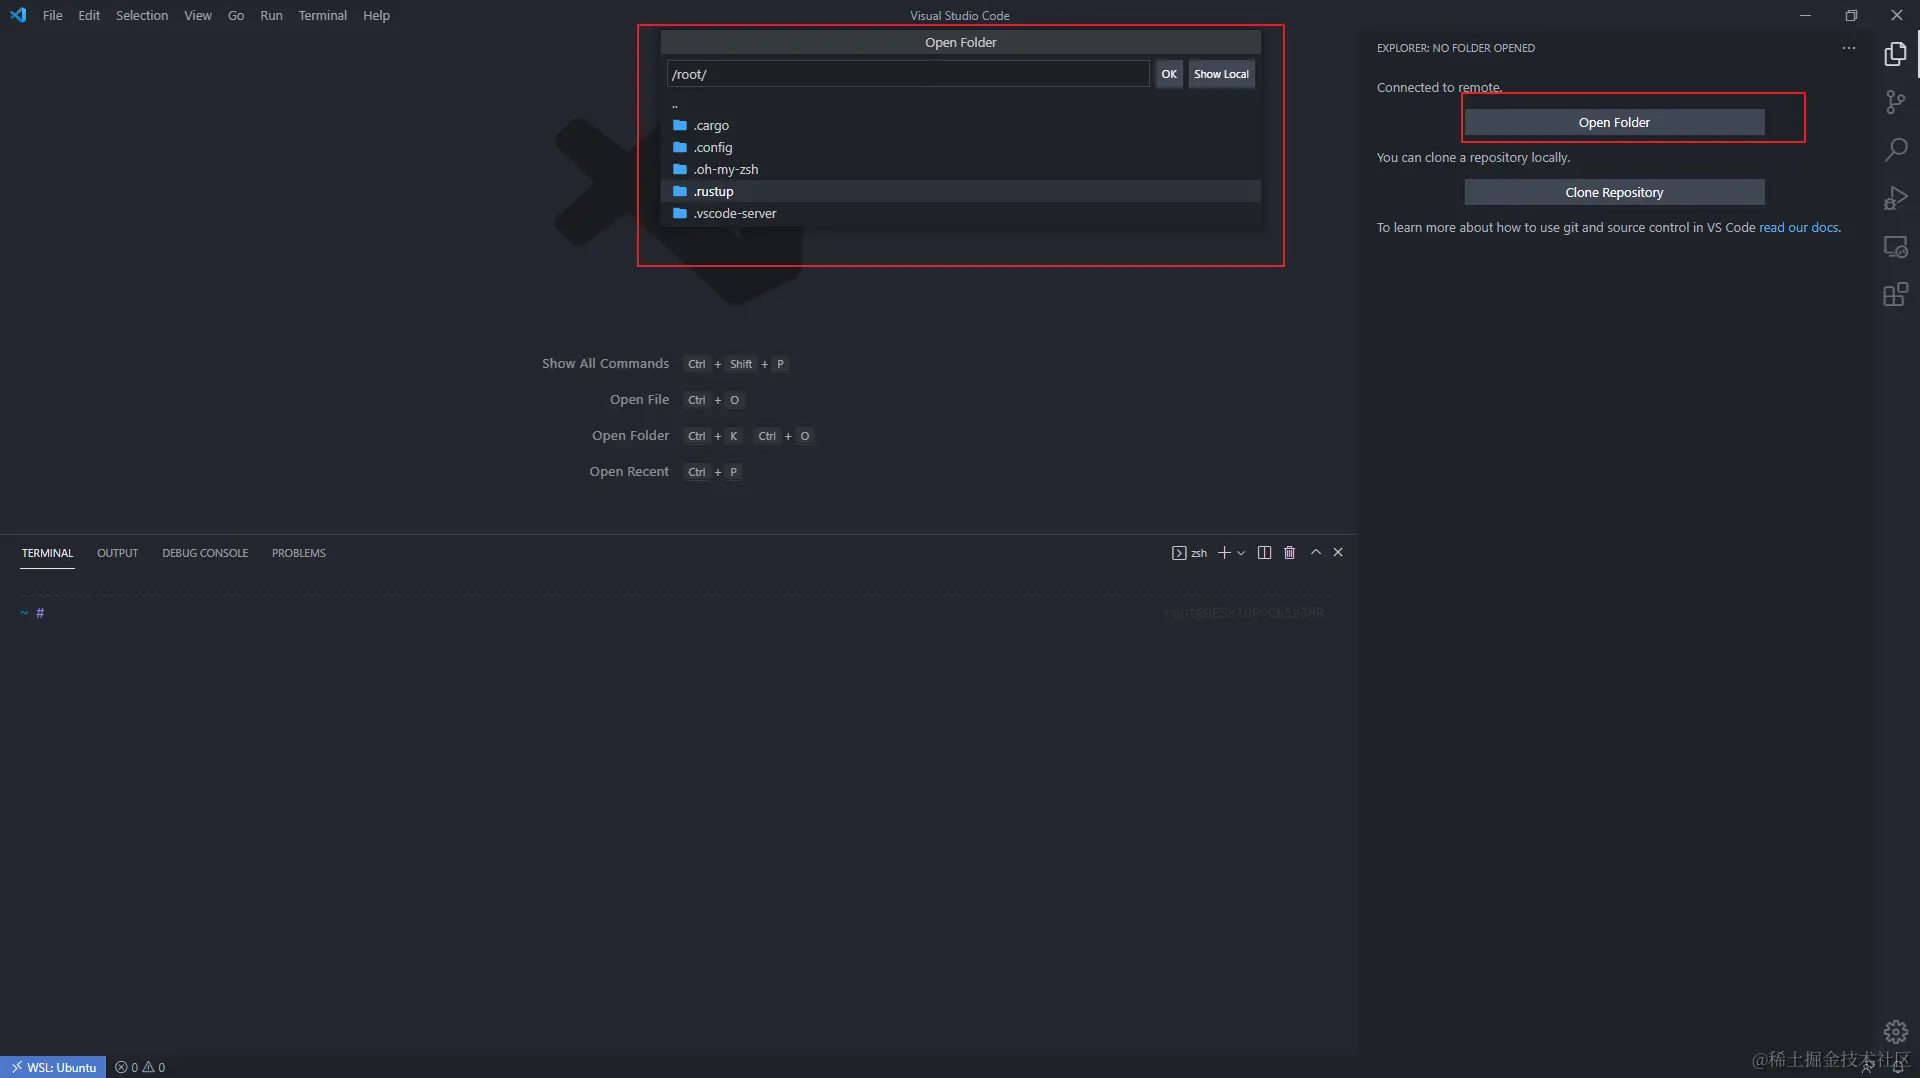1920x1078 pixels.
Task: Switch to the OUTPUT tab
Action: (117, 553)
